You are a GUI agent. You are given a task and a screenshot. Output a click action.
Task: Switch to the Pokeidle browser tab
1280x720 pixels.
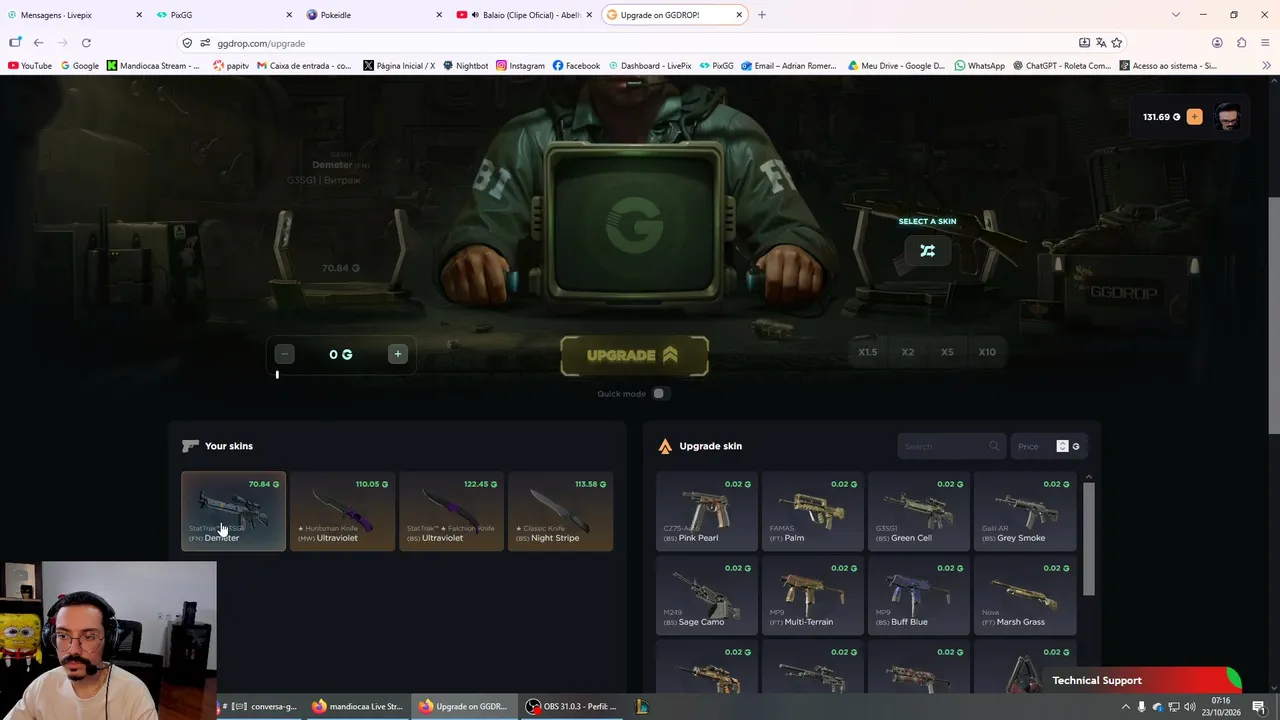pos(375,15)
